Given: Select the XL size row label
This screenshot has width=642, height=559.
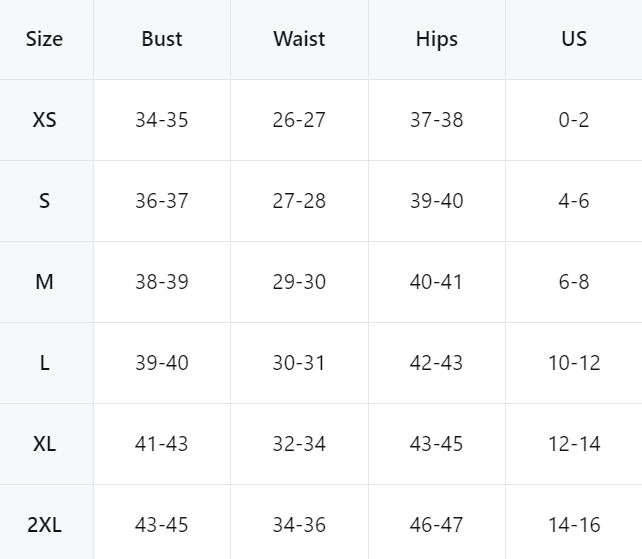Looking at the screenshot, I should (x=44, y=444).
